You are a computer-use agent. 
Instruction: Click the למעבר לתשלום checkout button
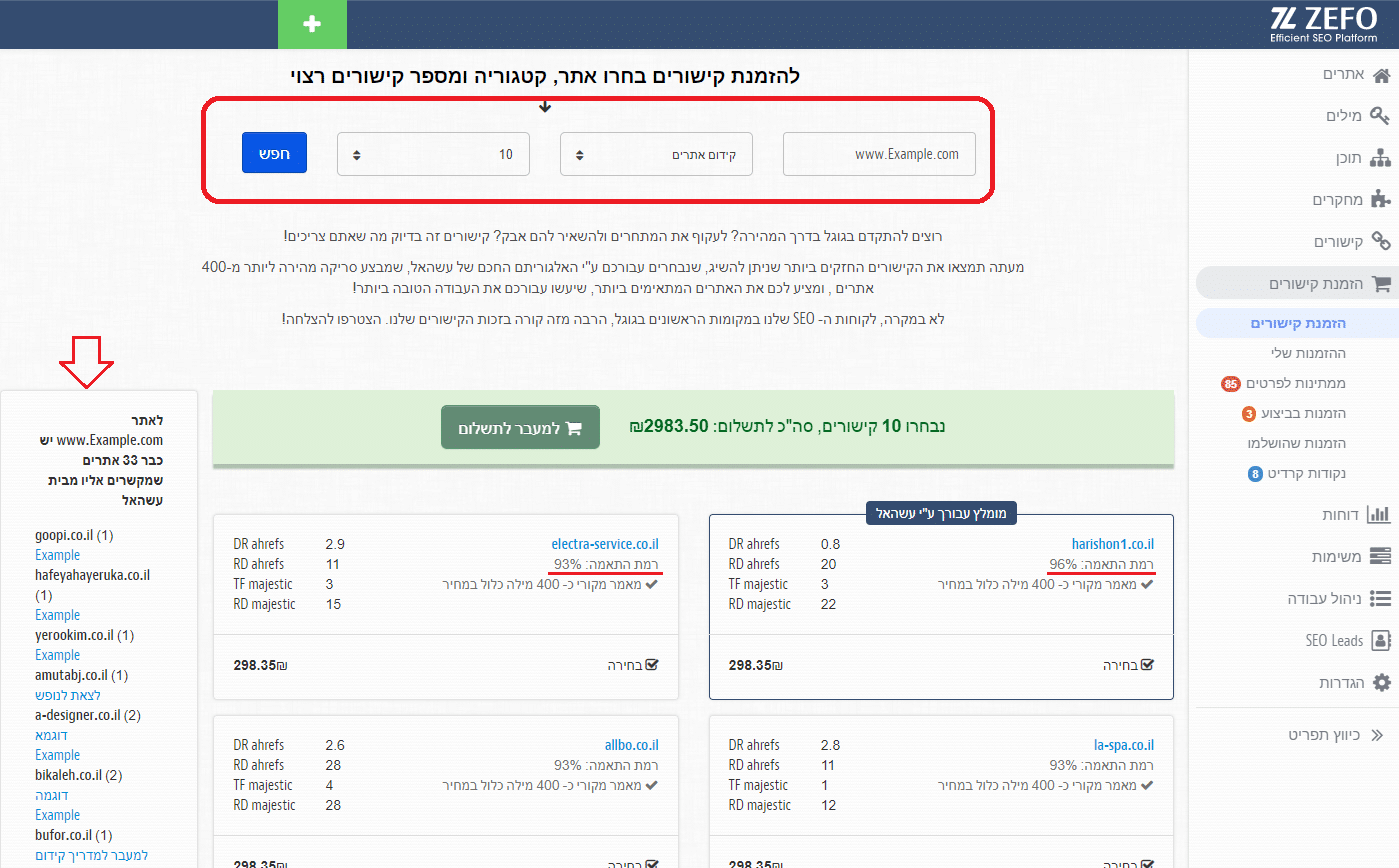pos(520,427)
